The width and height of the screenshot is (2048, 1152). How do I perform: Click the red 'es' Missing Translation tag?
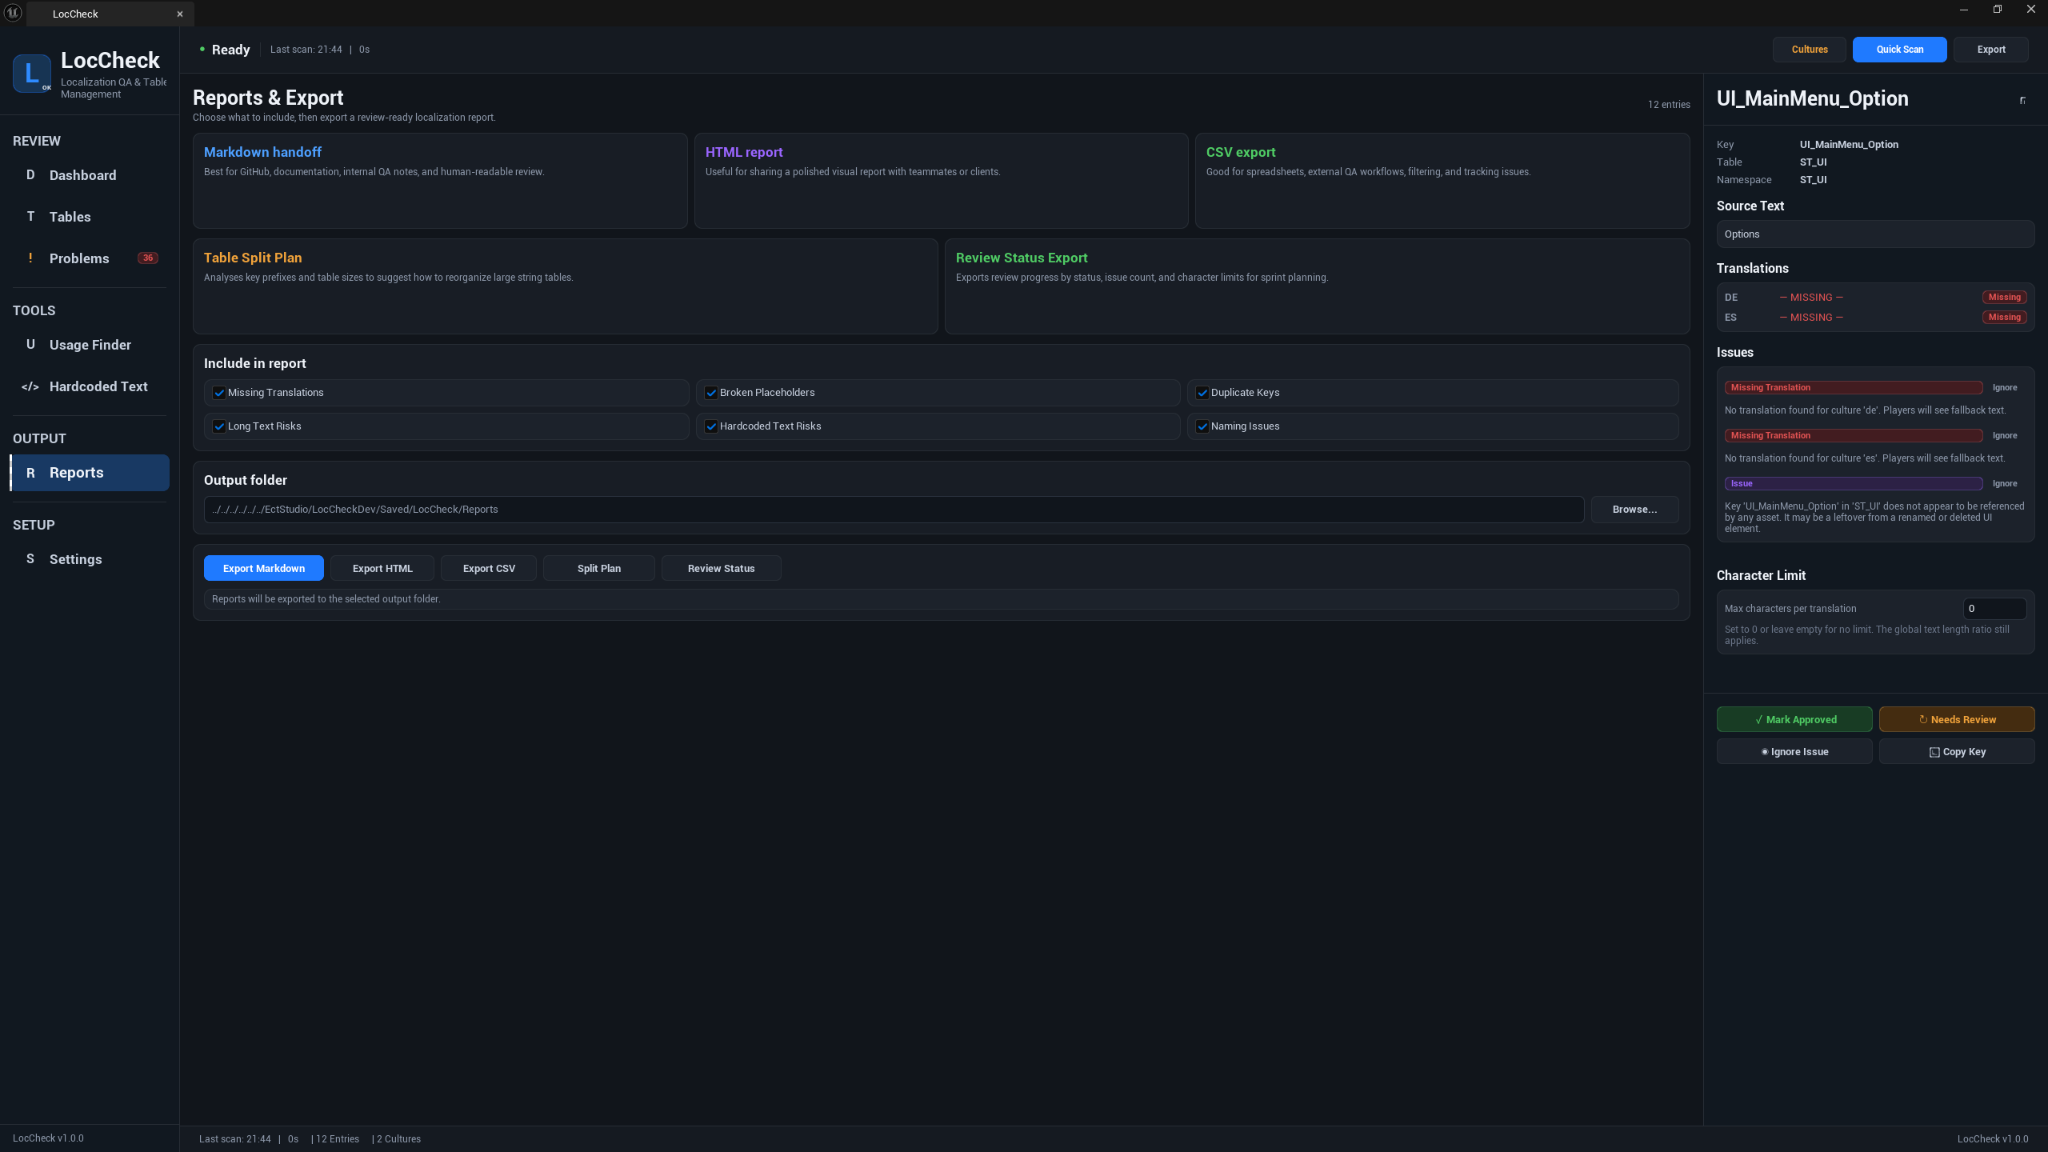[x=1853, y=435]
